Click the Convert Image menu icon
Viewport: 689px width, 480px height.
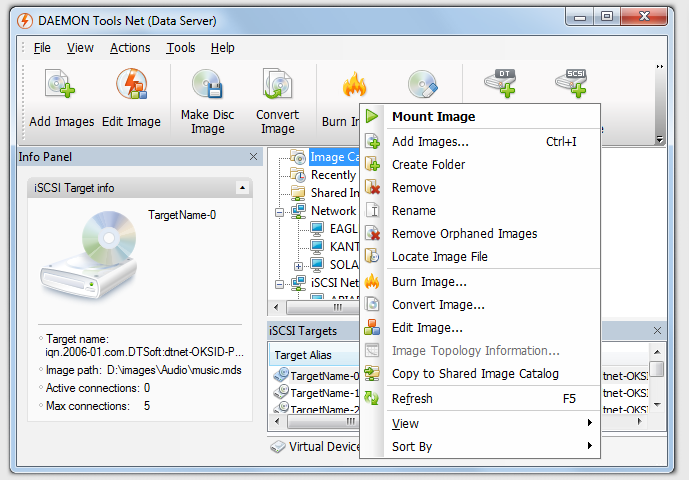coord(372,304)
